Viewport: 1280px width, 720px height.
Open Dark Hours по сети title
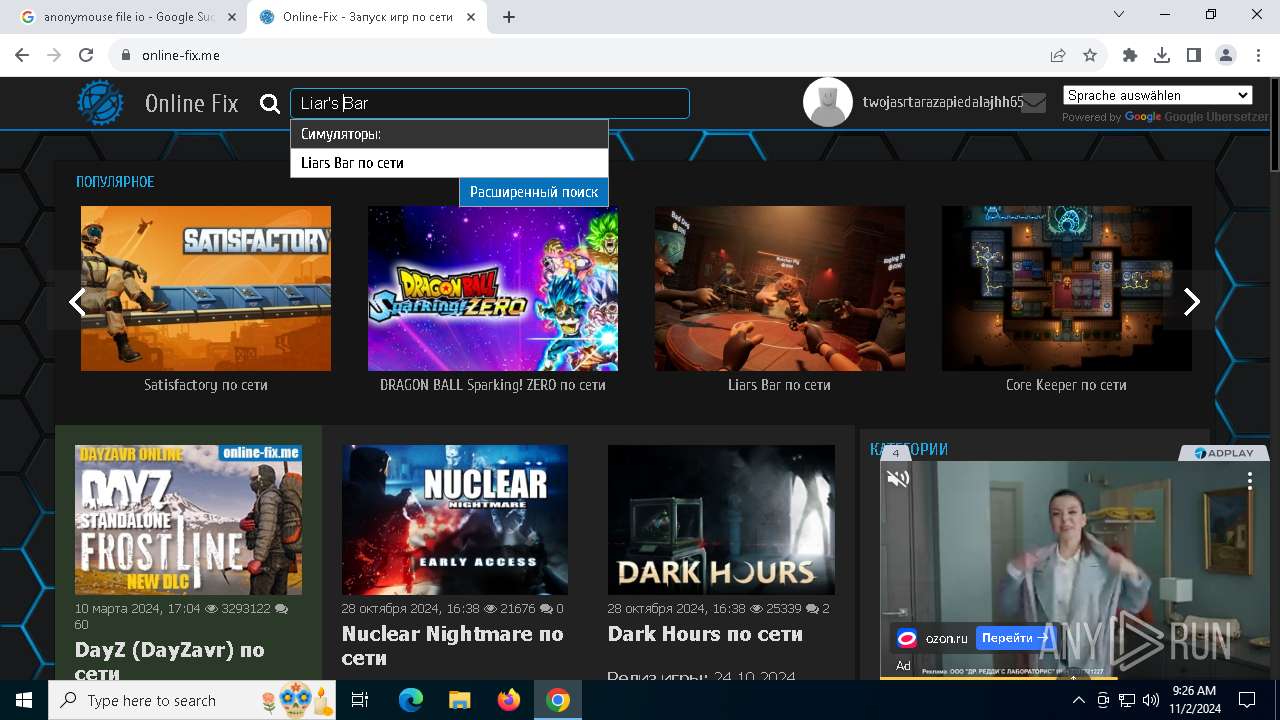705,634
